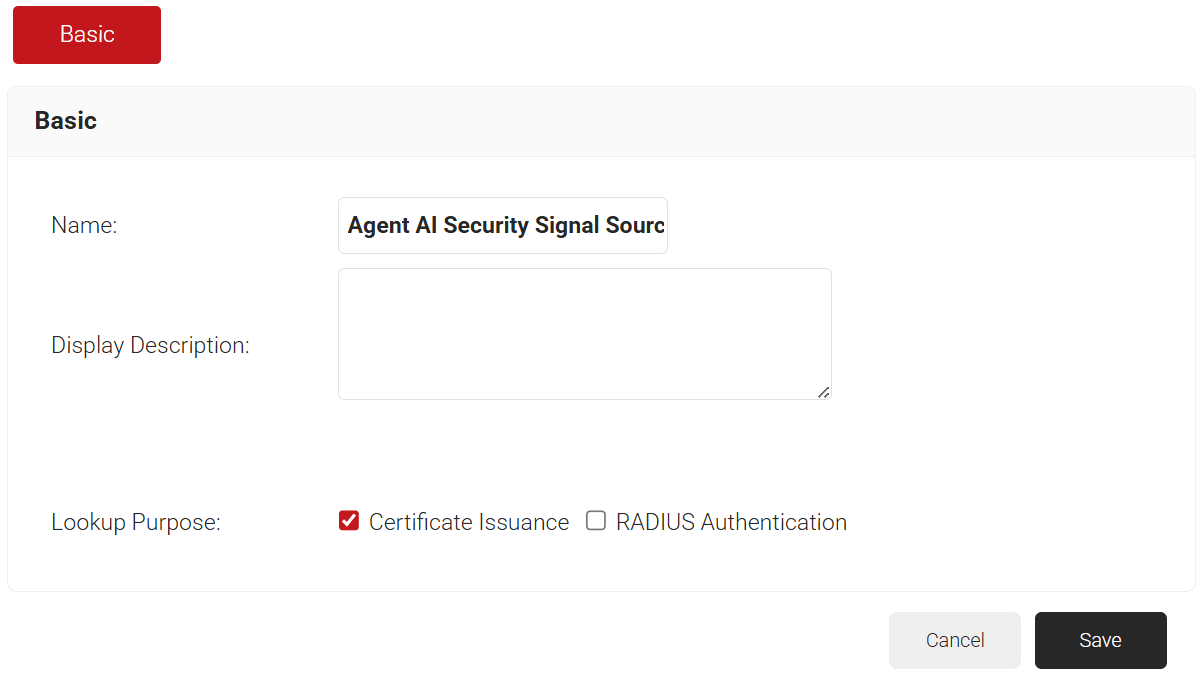Click the red checked box icon
Image resolution: width=1203 pixels, height=685 pixels.
349,521
